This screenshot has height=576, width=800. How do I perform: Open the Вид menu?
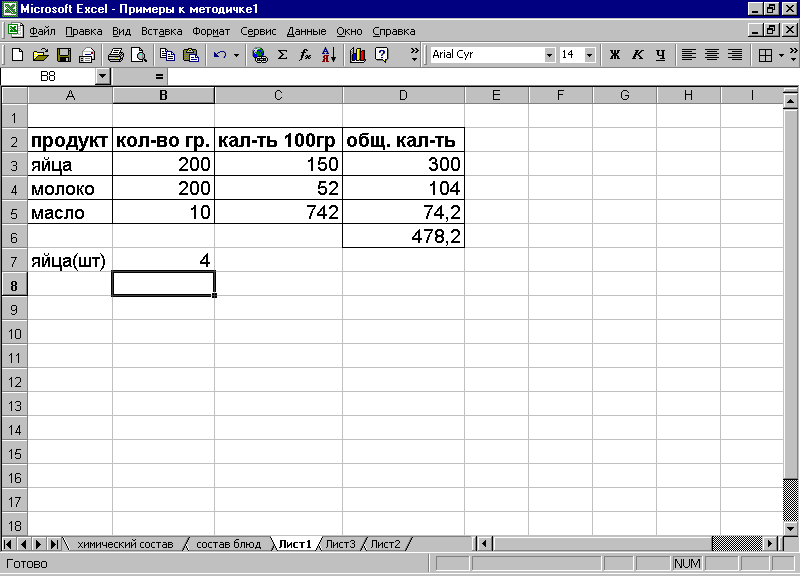[121, 31]
